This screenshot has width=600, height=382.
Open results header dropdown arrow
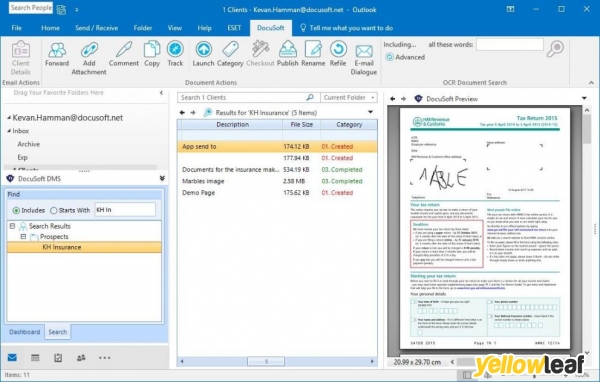(370, 112)
